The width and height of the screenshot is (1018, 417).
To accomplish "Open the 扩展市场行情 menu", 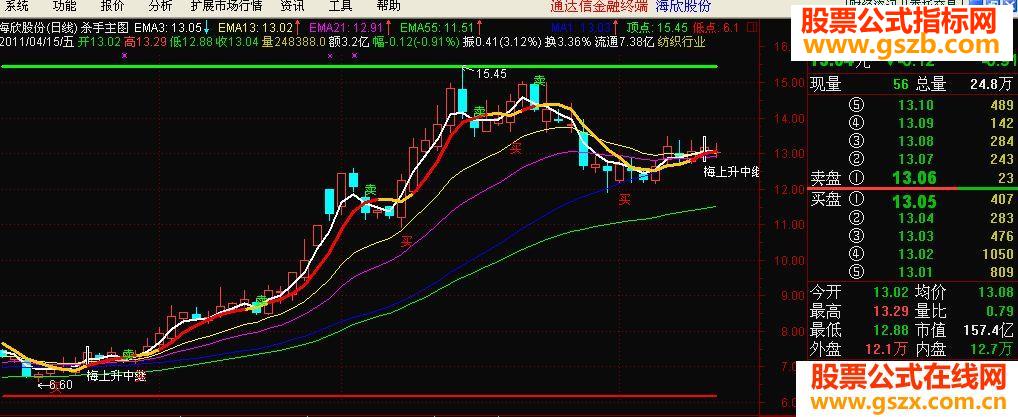I will (227, 6).
